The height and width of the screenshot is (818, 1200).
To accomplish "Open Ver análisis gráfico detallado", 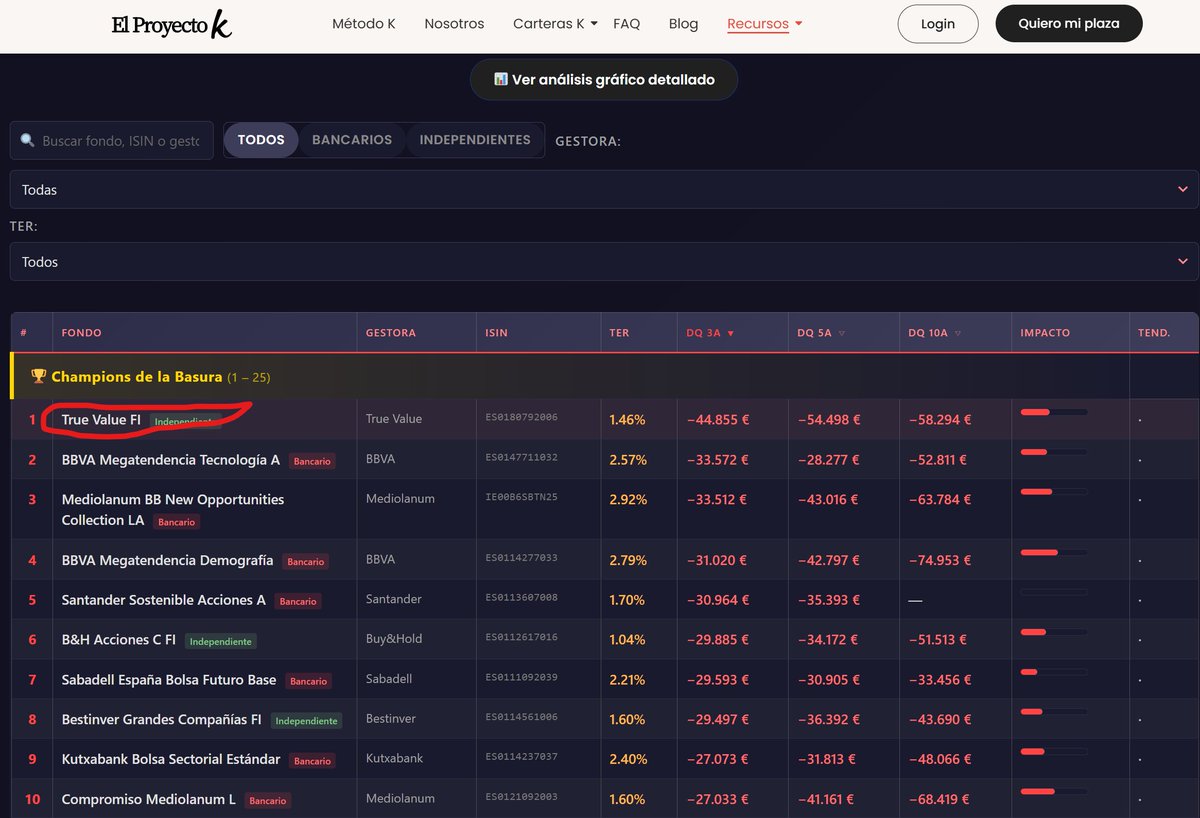I will pyautogui.click(x=604, y=79).
